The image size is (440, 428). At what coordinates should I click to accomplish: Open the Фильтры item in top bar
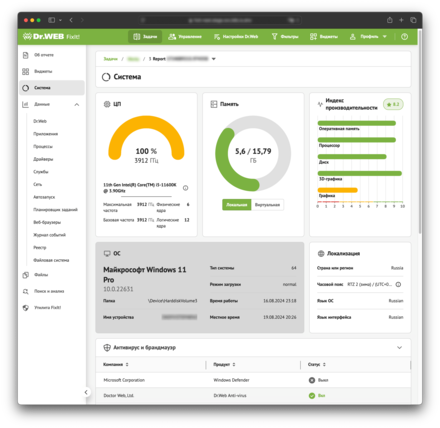285,37
